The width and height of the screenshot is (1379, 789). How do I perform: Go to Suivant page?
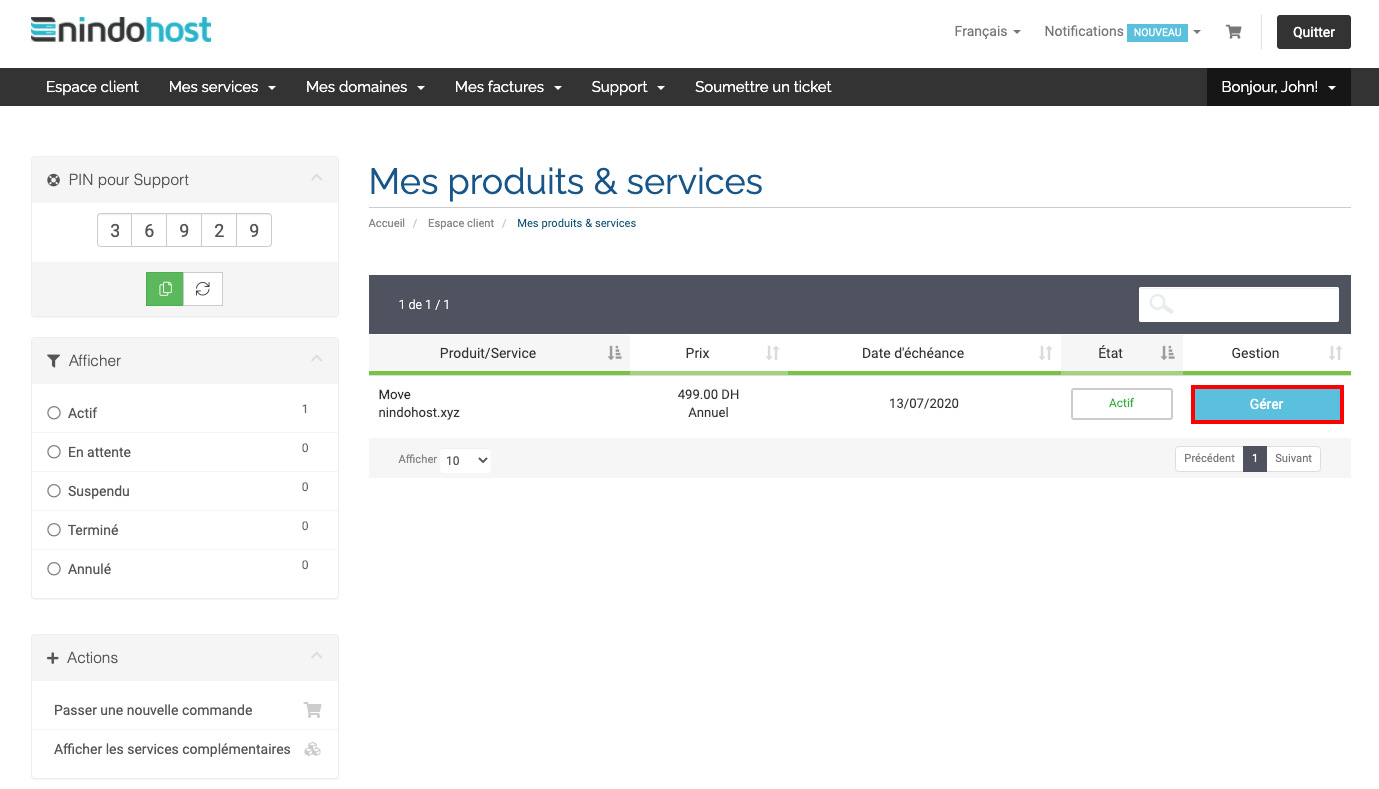point(1293,458)
